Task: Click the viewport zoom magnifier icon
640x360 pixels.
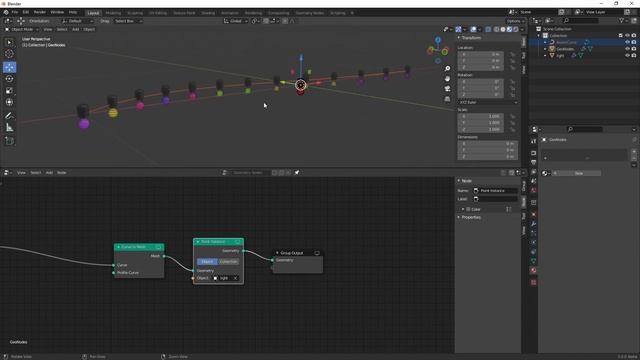Action: pos(447,69)
